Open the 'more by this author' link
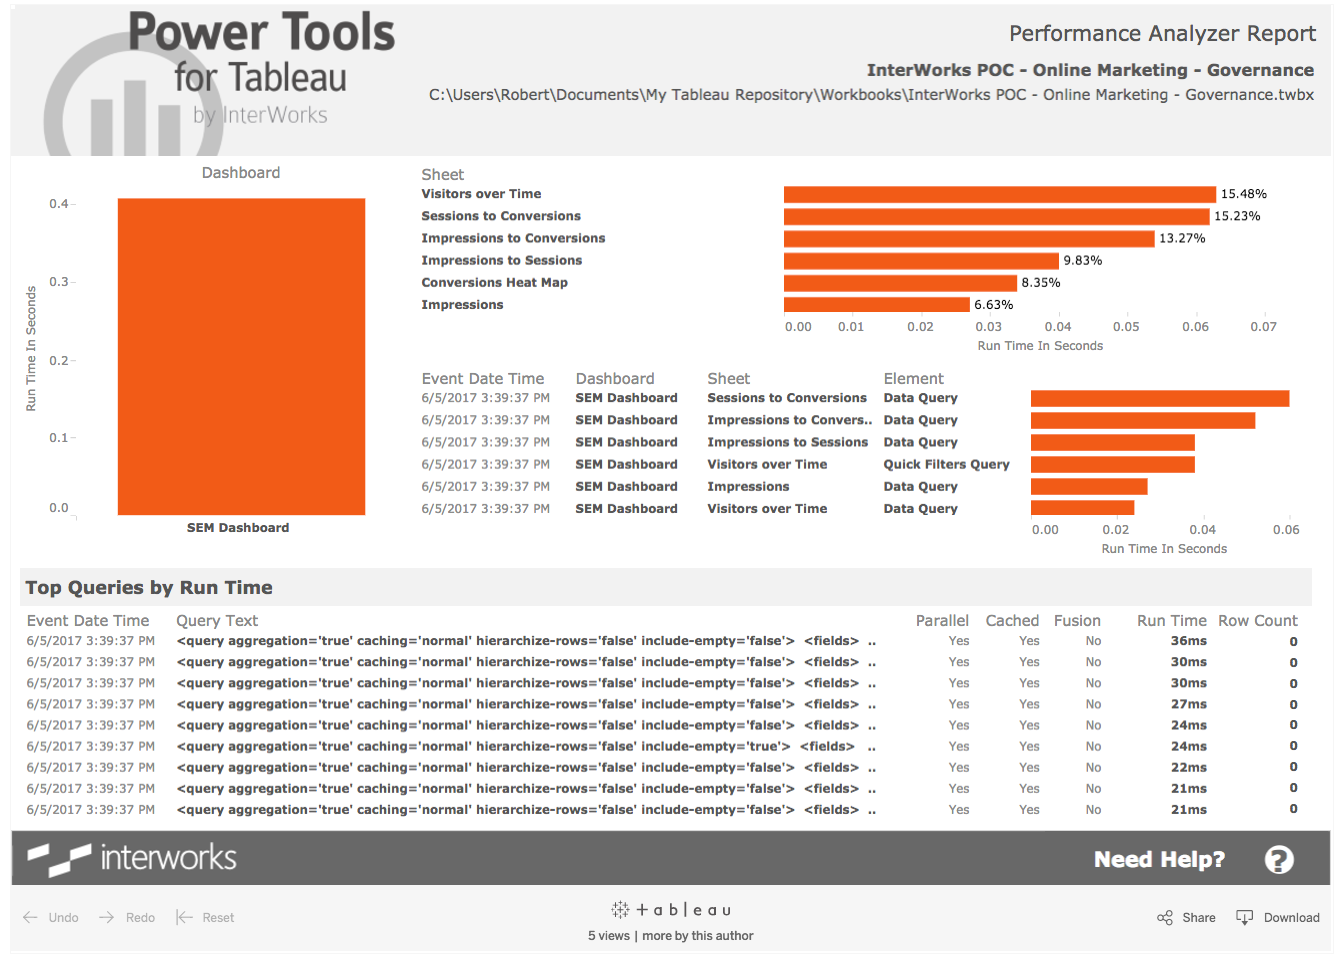The width and height of the screenshot is (1339, 960). tap(697, 936)
